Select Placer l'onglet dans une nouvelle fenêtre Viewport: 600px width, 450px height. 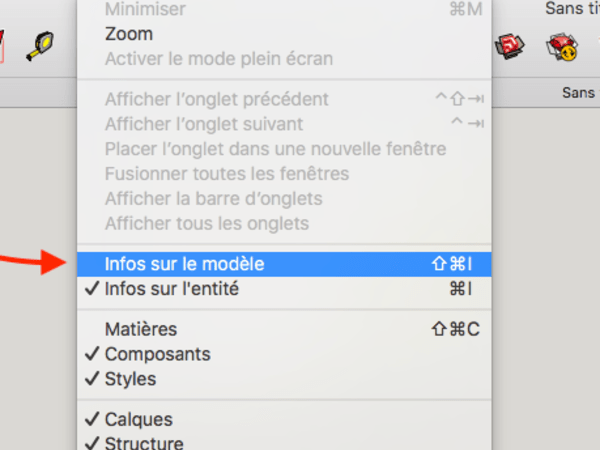coord(275,149)
